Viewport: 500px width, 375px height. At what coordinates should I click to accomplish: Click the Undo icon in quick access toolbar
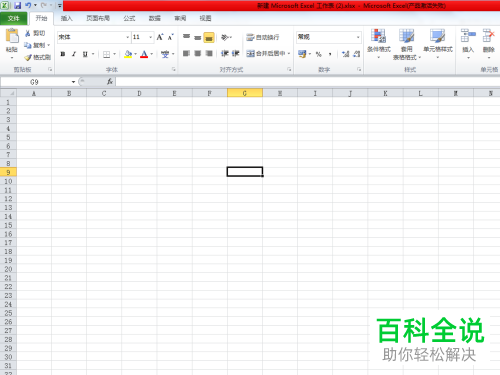click(x=28, y=5)
